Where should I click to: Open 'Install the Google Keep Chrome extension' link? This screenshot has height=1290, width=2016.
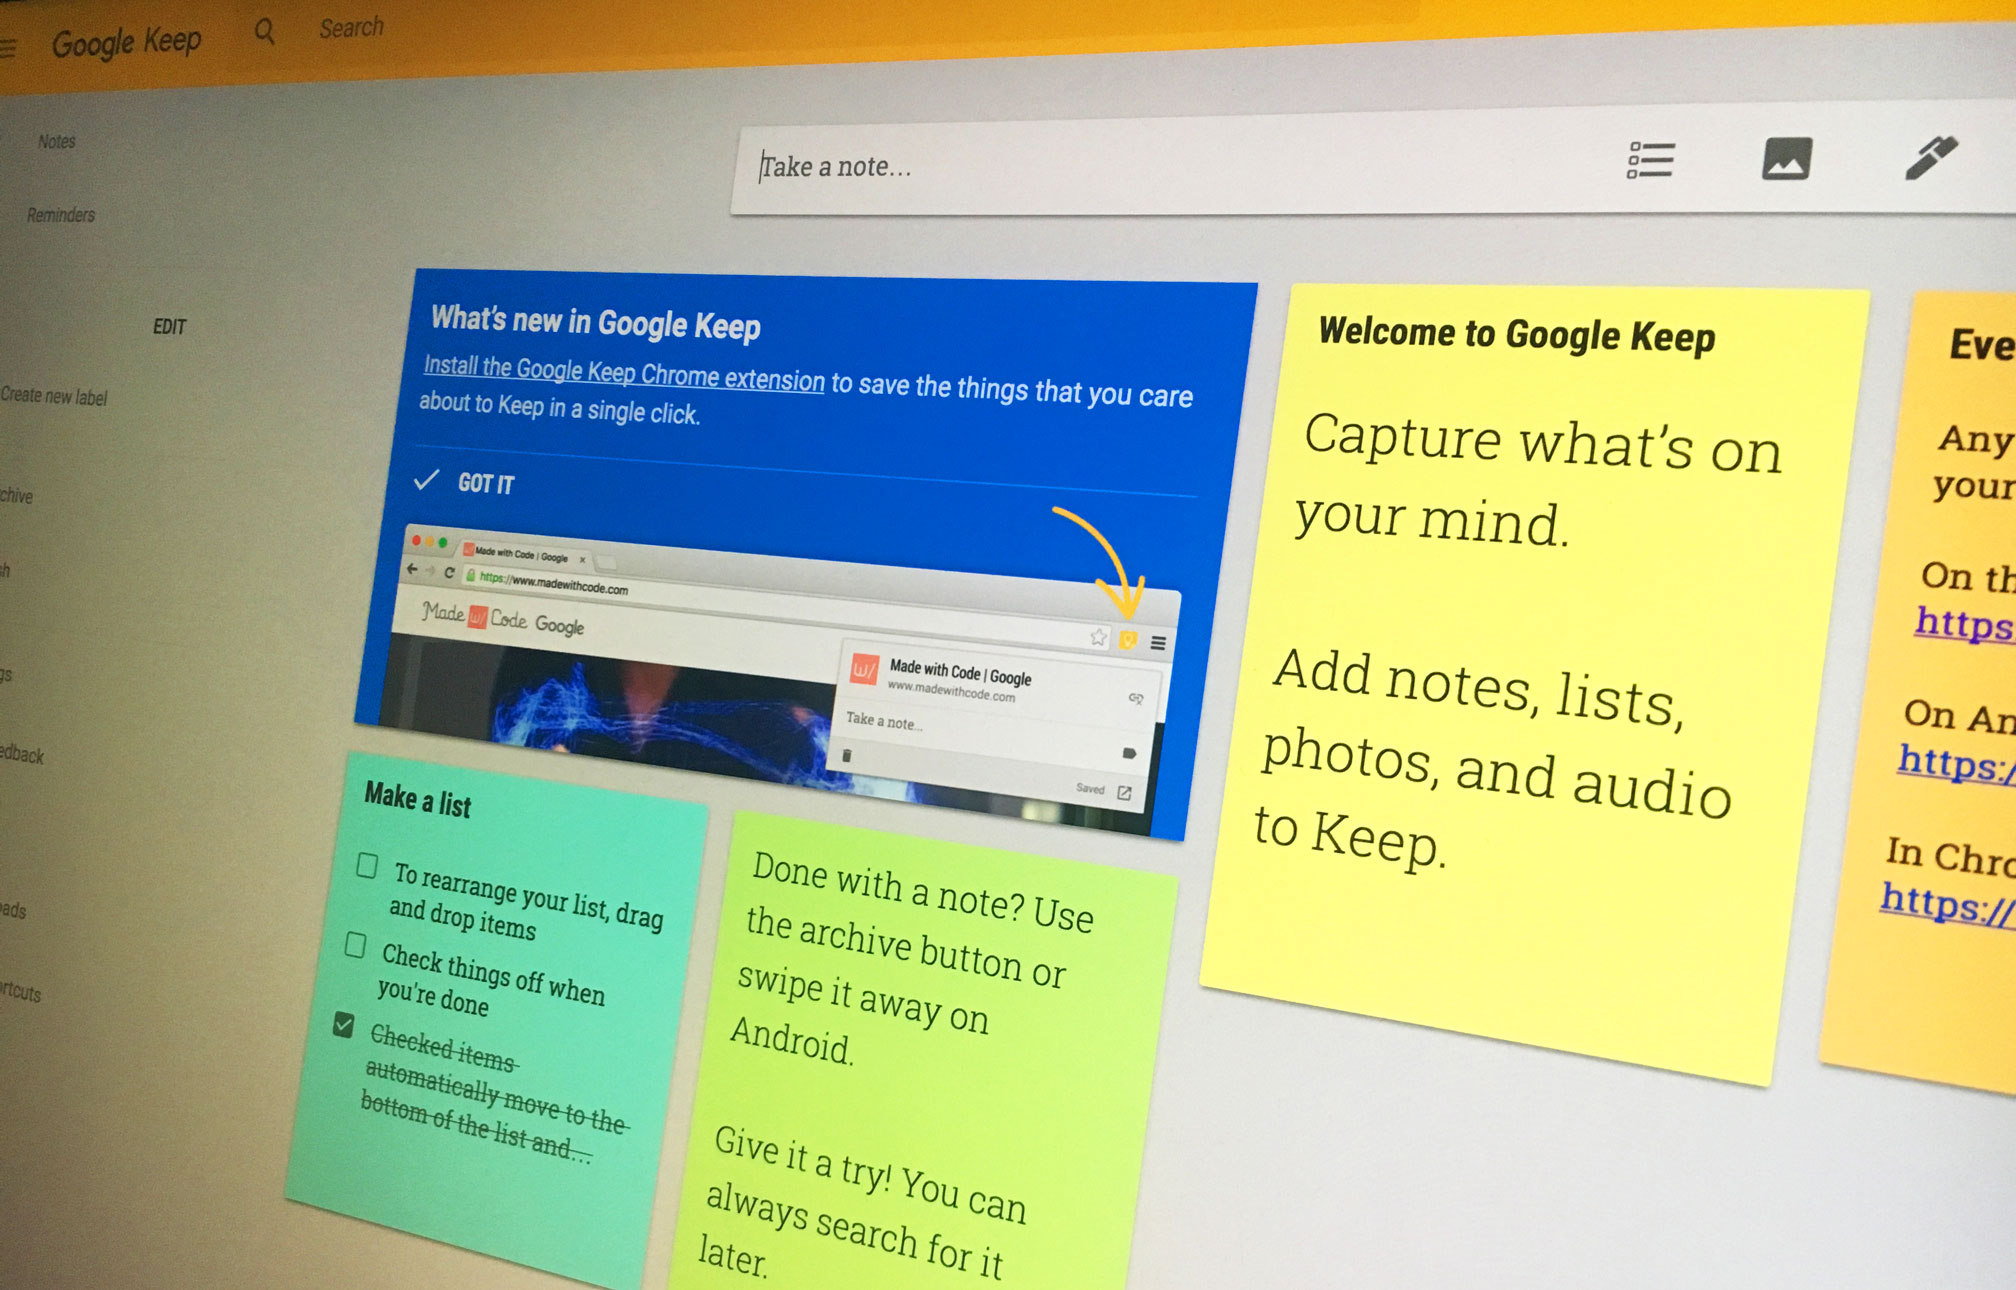tap(623, 372)
